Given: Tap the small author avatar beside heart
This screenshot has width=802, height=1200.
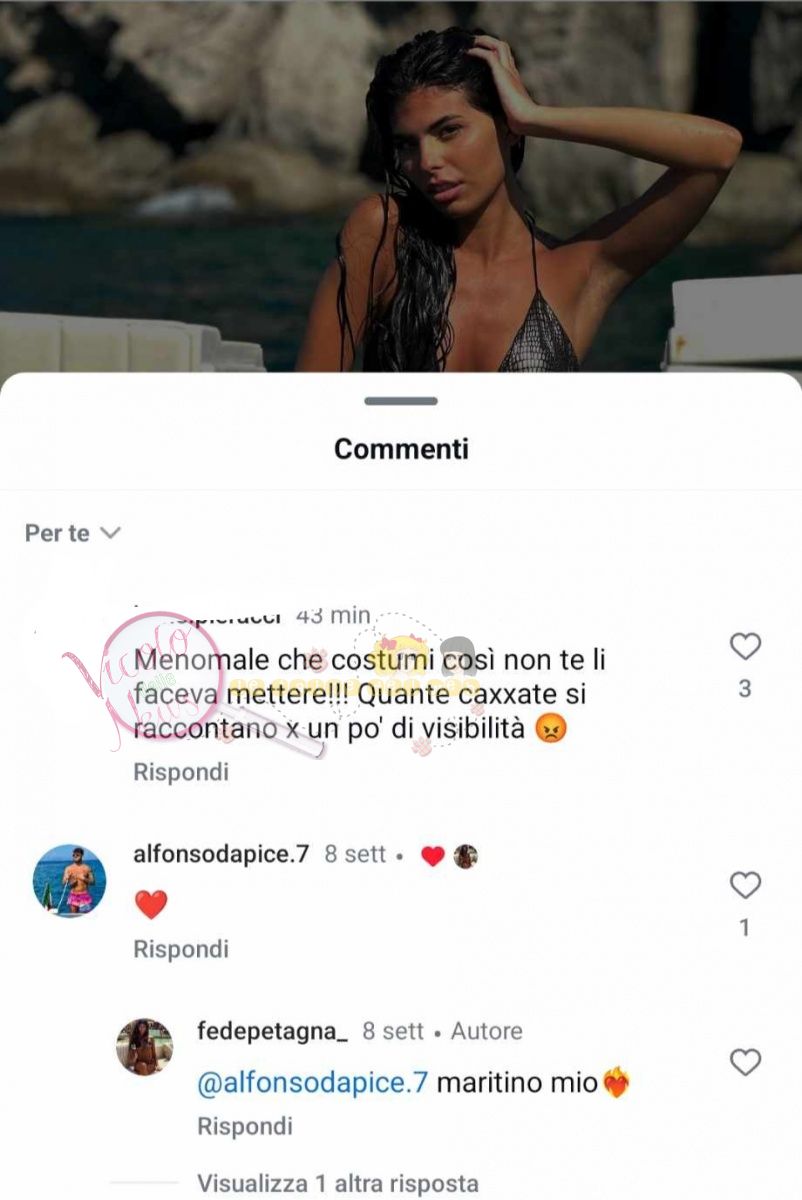Looking at the screenshot, I should pos(465,856).
